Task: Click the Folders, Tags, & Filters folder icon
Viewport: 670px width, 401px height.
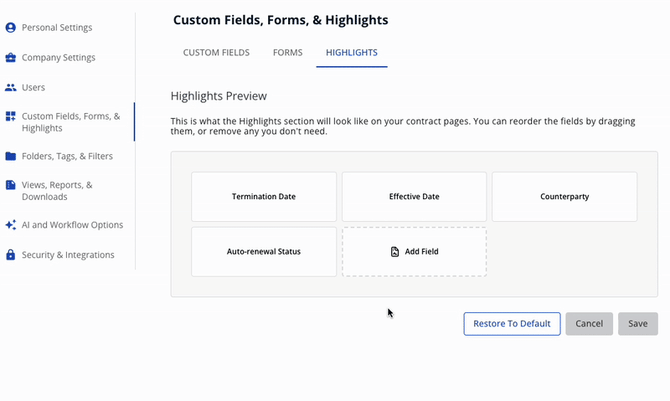Action: coord(11,157)
